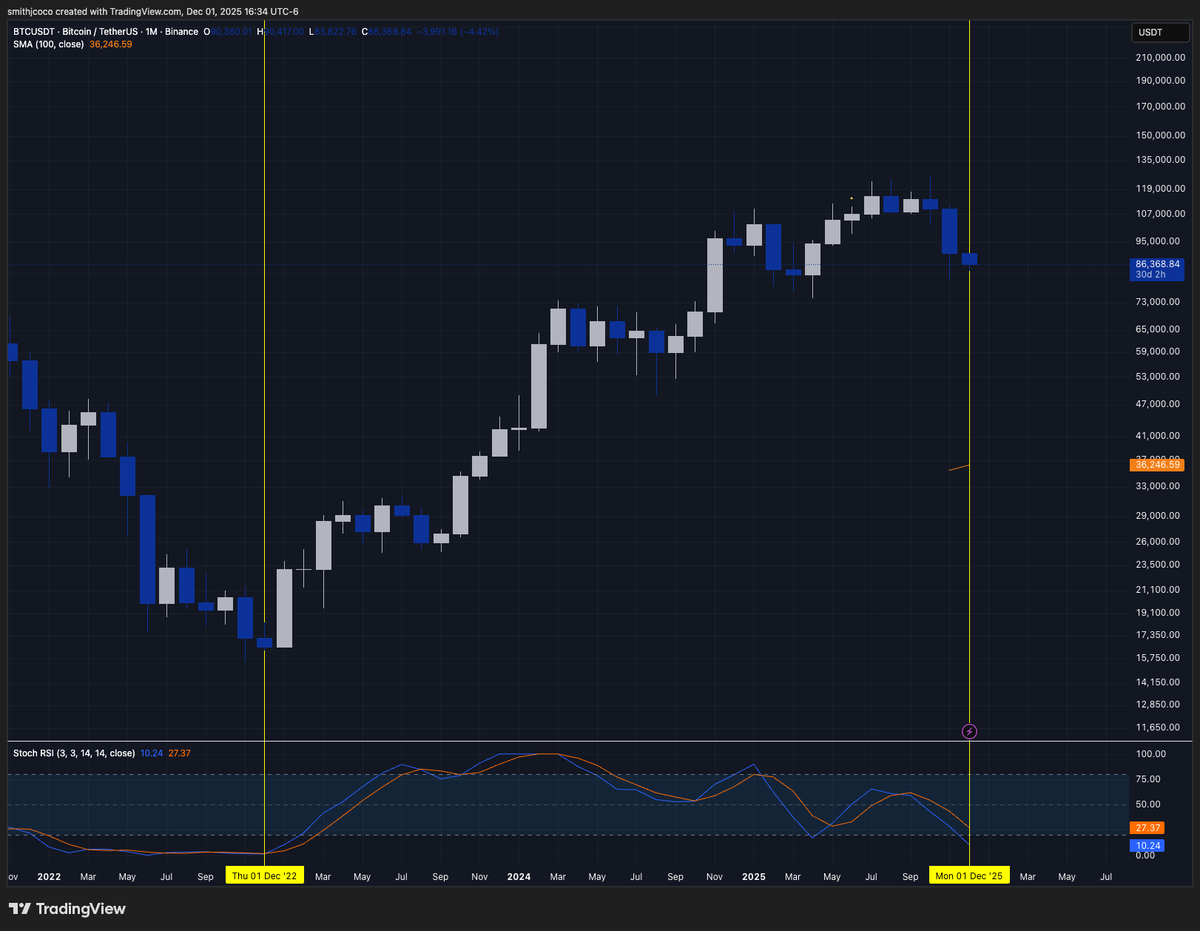1200x931 pixels.
Task: Click the 2024 label on the time axis
Action: pyautogui.click(x=519, y=877)
